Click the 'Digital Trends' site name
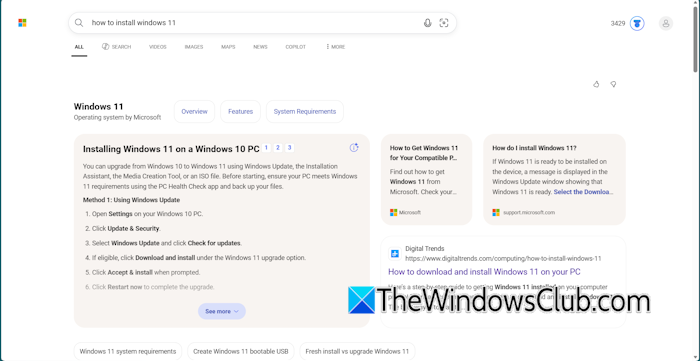The image size is (700, 361). [425, 249]
